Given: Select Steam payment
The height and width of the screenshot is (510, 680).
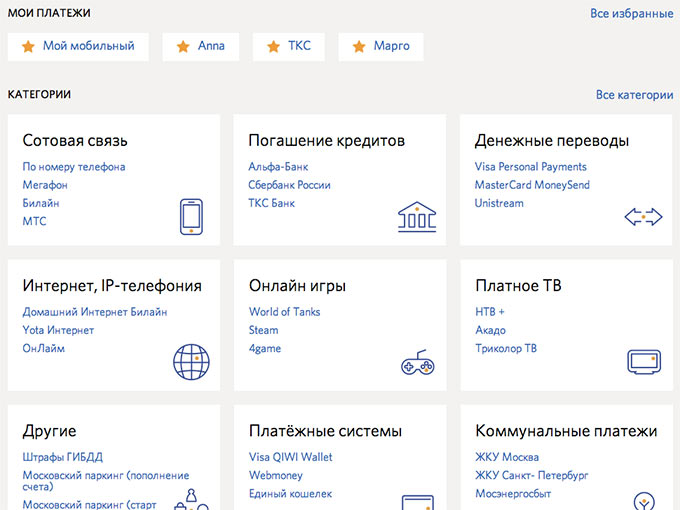Looking at the screenshot, I should (264, 330).
